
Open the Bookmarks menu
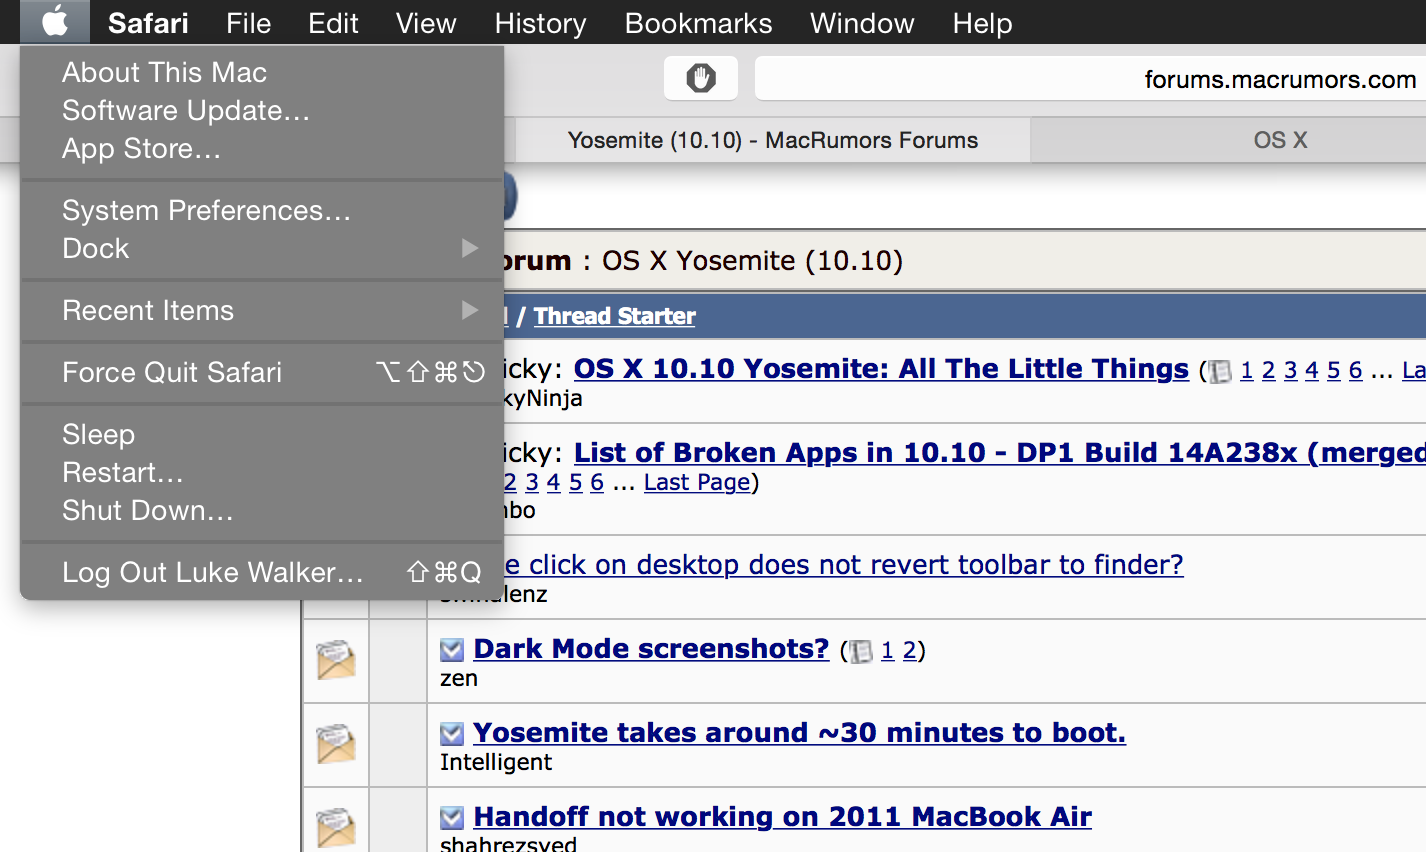click(x=698, y=22)
